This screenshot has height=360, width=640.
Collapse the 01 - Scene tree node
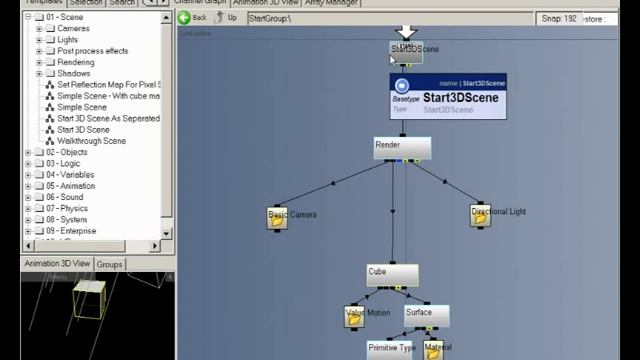click(x=28, y=17)
